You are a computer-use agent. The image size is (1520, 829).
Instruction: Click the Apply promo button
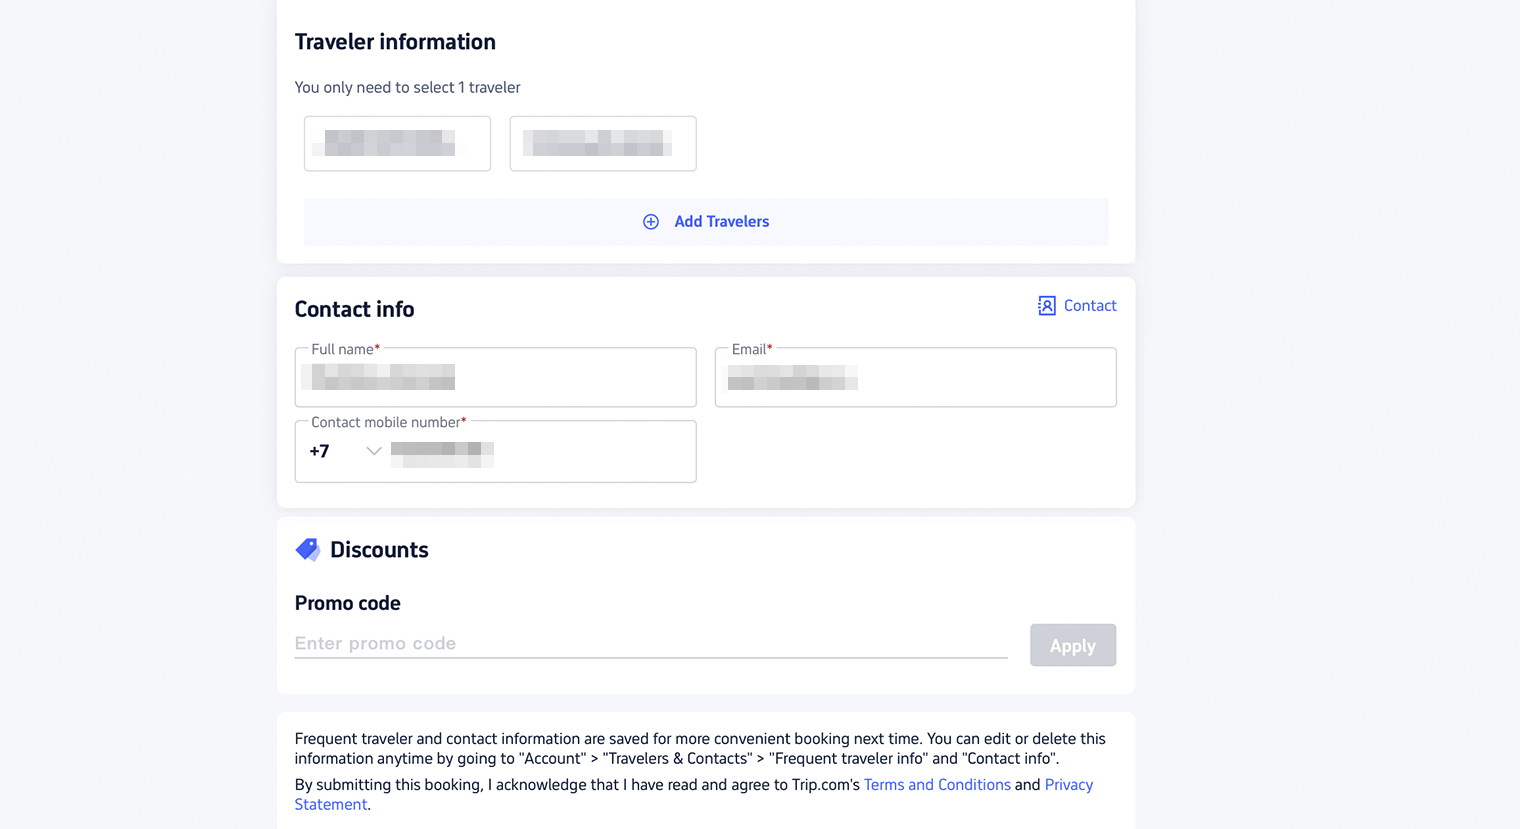tap(1073, 645)
